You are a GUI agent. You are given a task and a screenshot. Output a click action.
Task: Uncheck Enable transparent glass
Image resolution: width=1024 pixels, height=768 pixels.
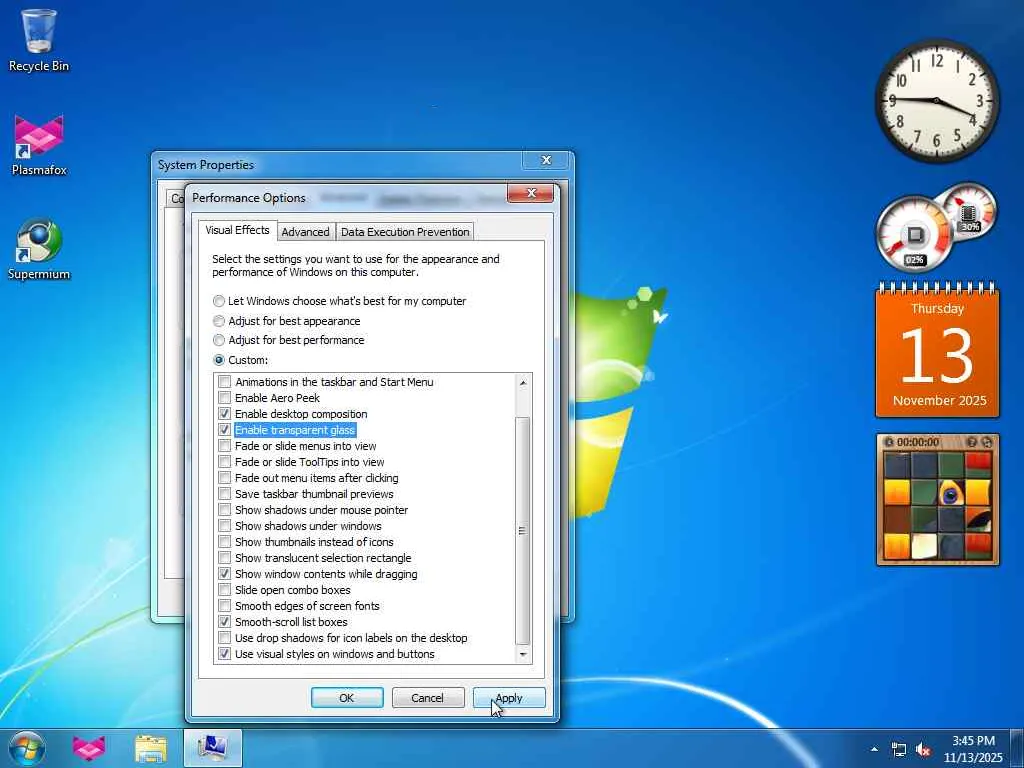pos(225,430)
